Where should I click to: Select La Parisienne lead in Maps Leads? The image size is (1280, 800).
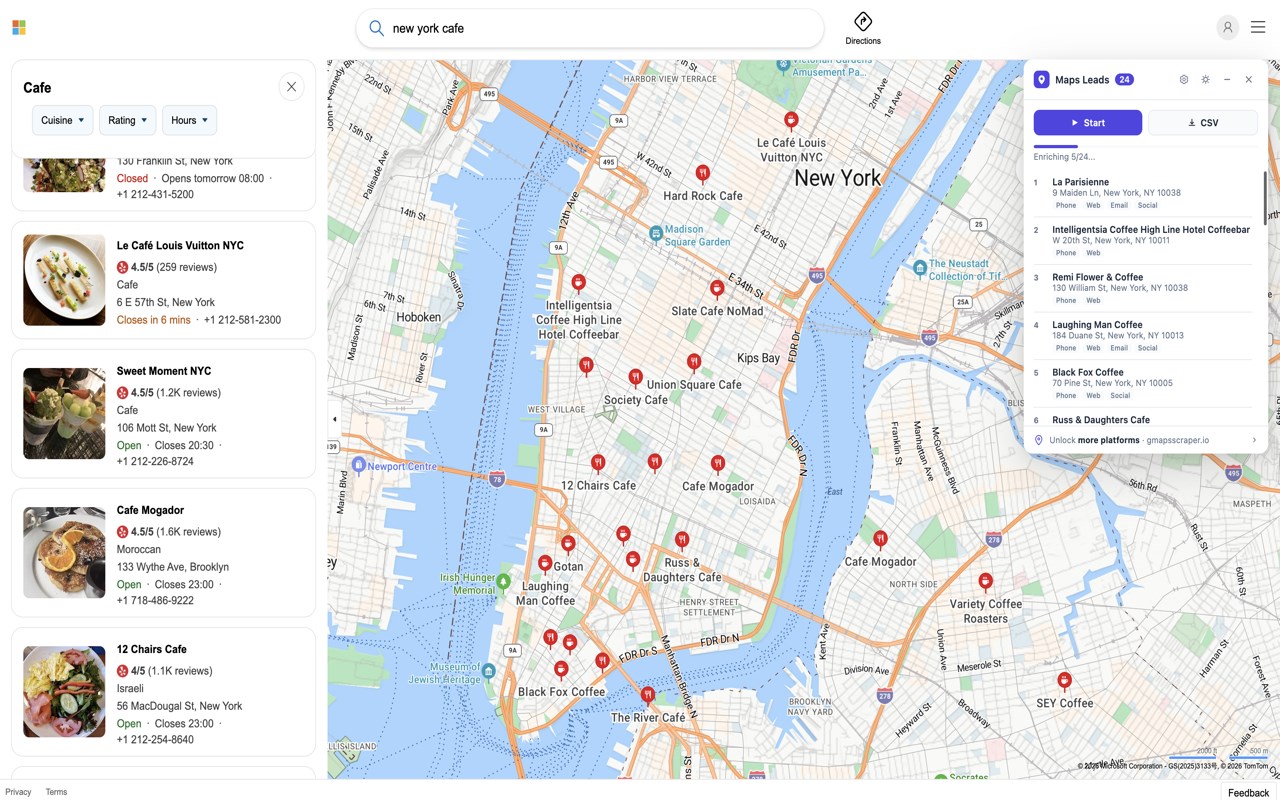pyautogui.click(x=1143, y=194)
